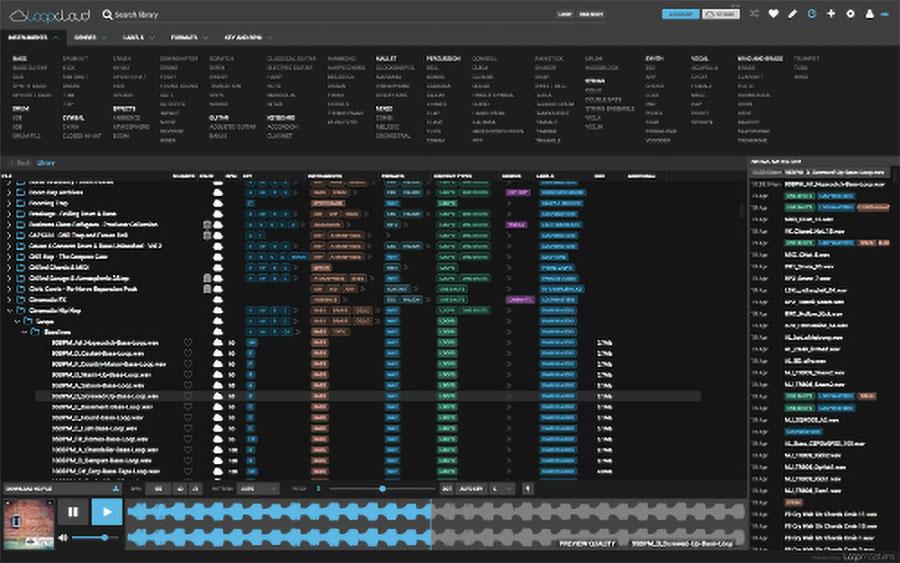The height and width of the screenshot is (563, 900).
Task: Toggle the Library view button
Action: coord(681,15)
